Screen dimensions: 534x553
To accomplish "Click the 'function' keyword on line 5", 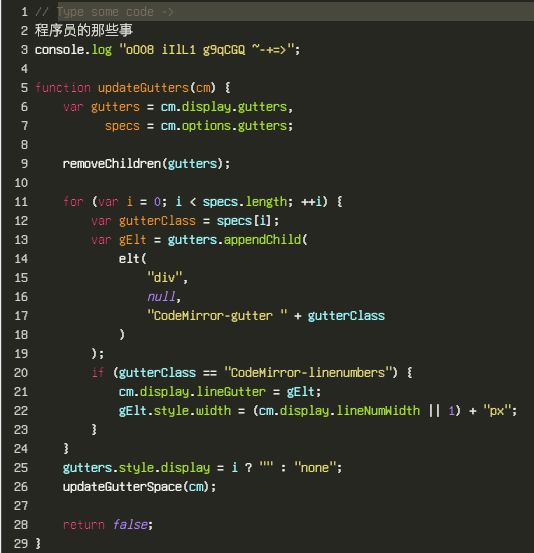I will [x=63, y=87].
